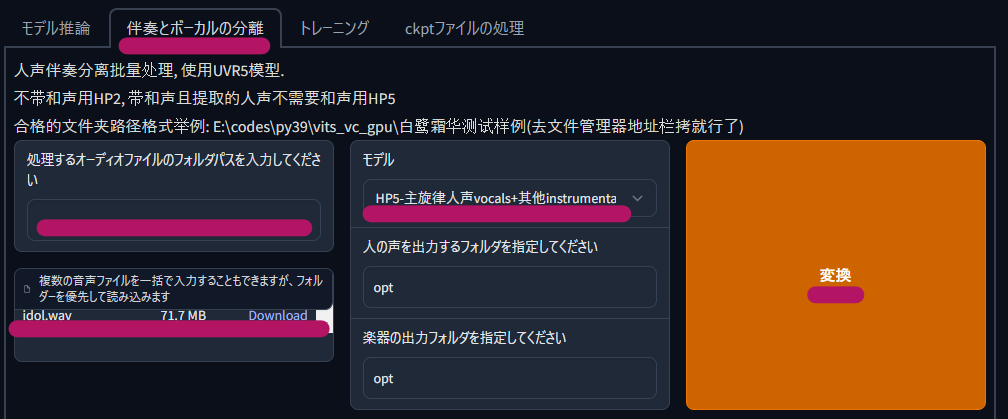Expand the model dropdown chevron arrow
The image size is (1008, 419).
[638, 199]
